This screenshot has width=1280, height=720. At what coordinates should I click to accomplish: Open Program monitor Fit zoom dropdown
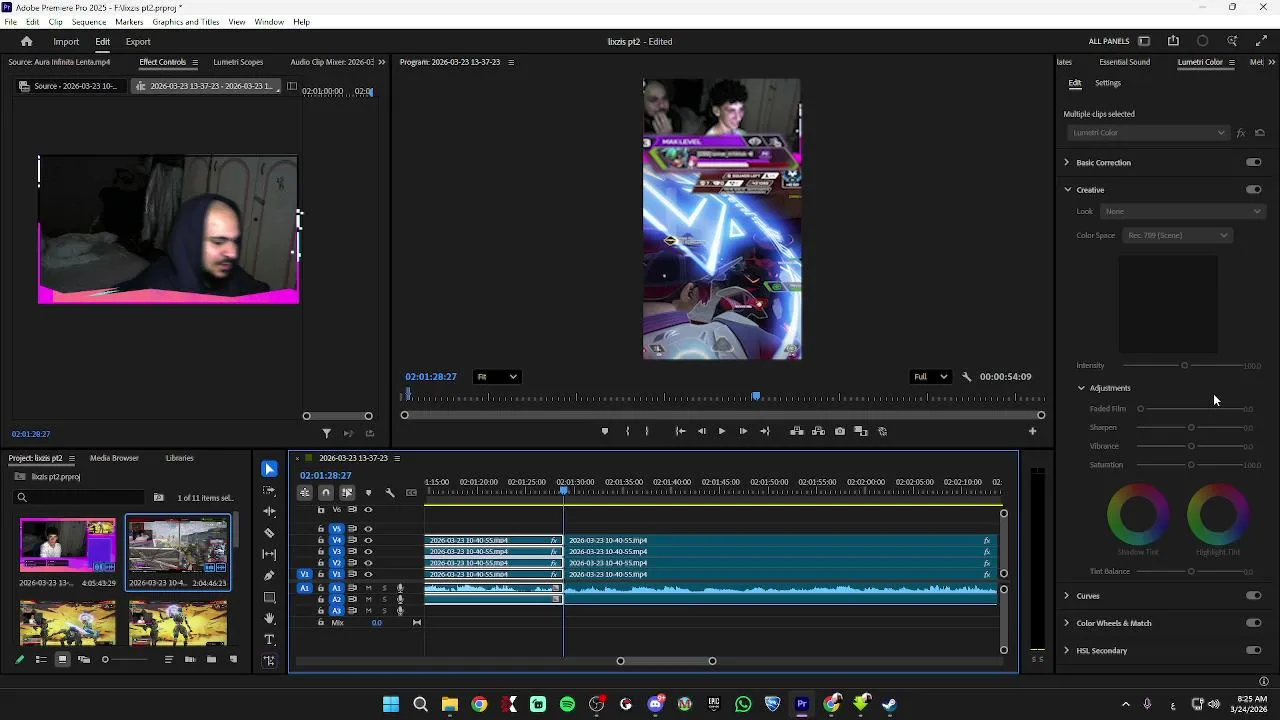pyautogui.click(x=497, y=377)
